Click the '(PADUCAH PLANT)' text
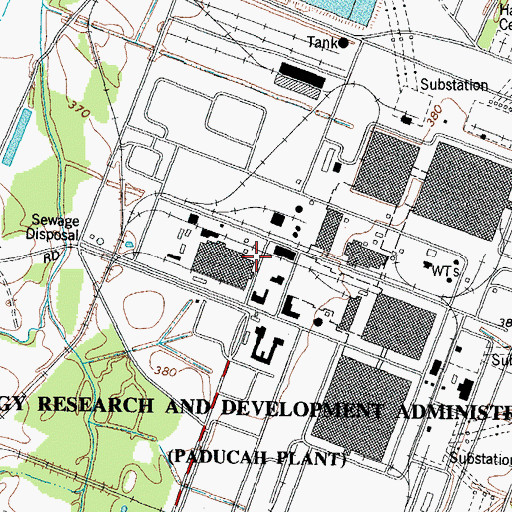This screenshot has width=512, height=512. 257,458
